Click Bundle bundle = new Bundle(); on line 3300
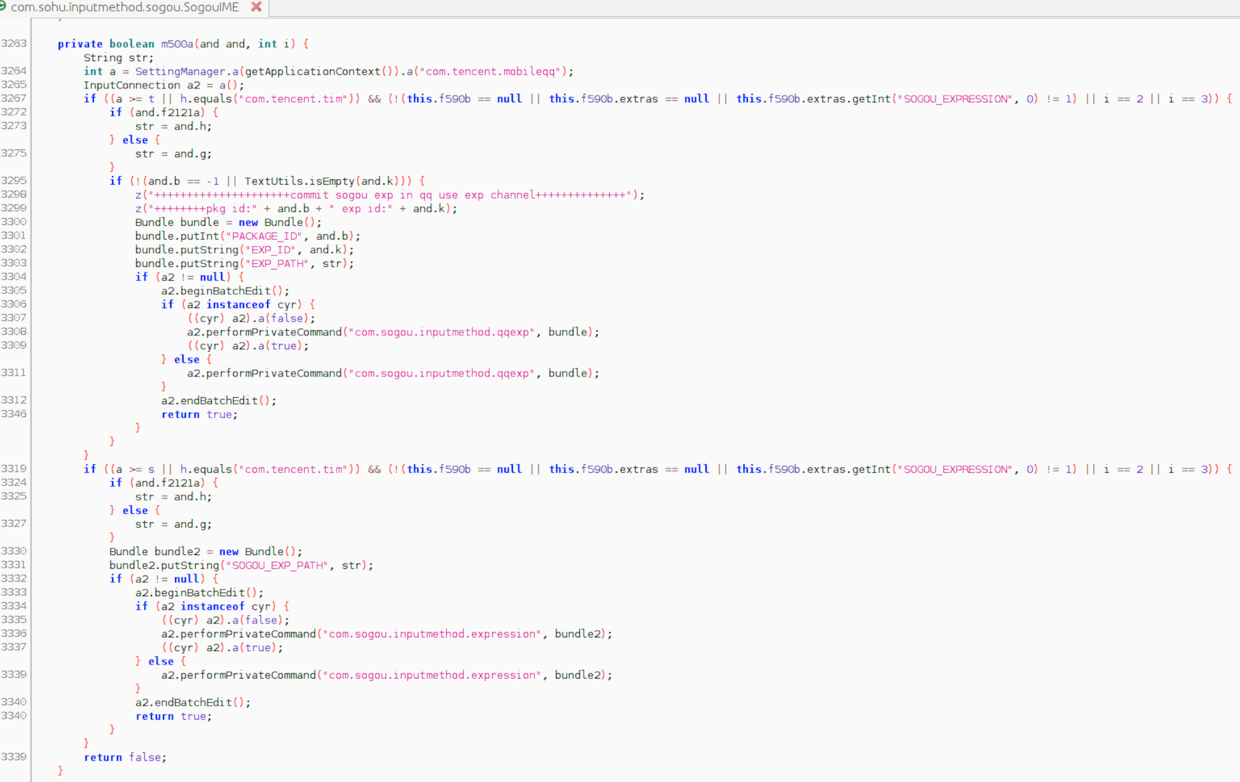This screenshot has height=782, width=1240. (x=229, y=223)
